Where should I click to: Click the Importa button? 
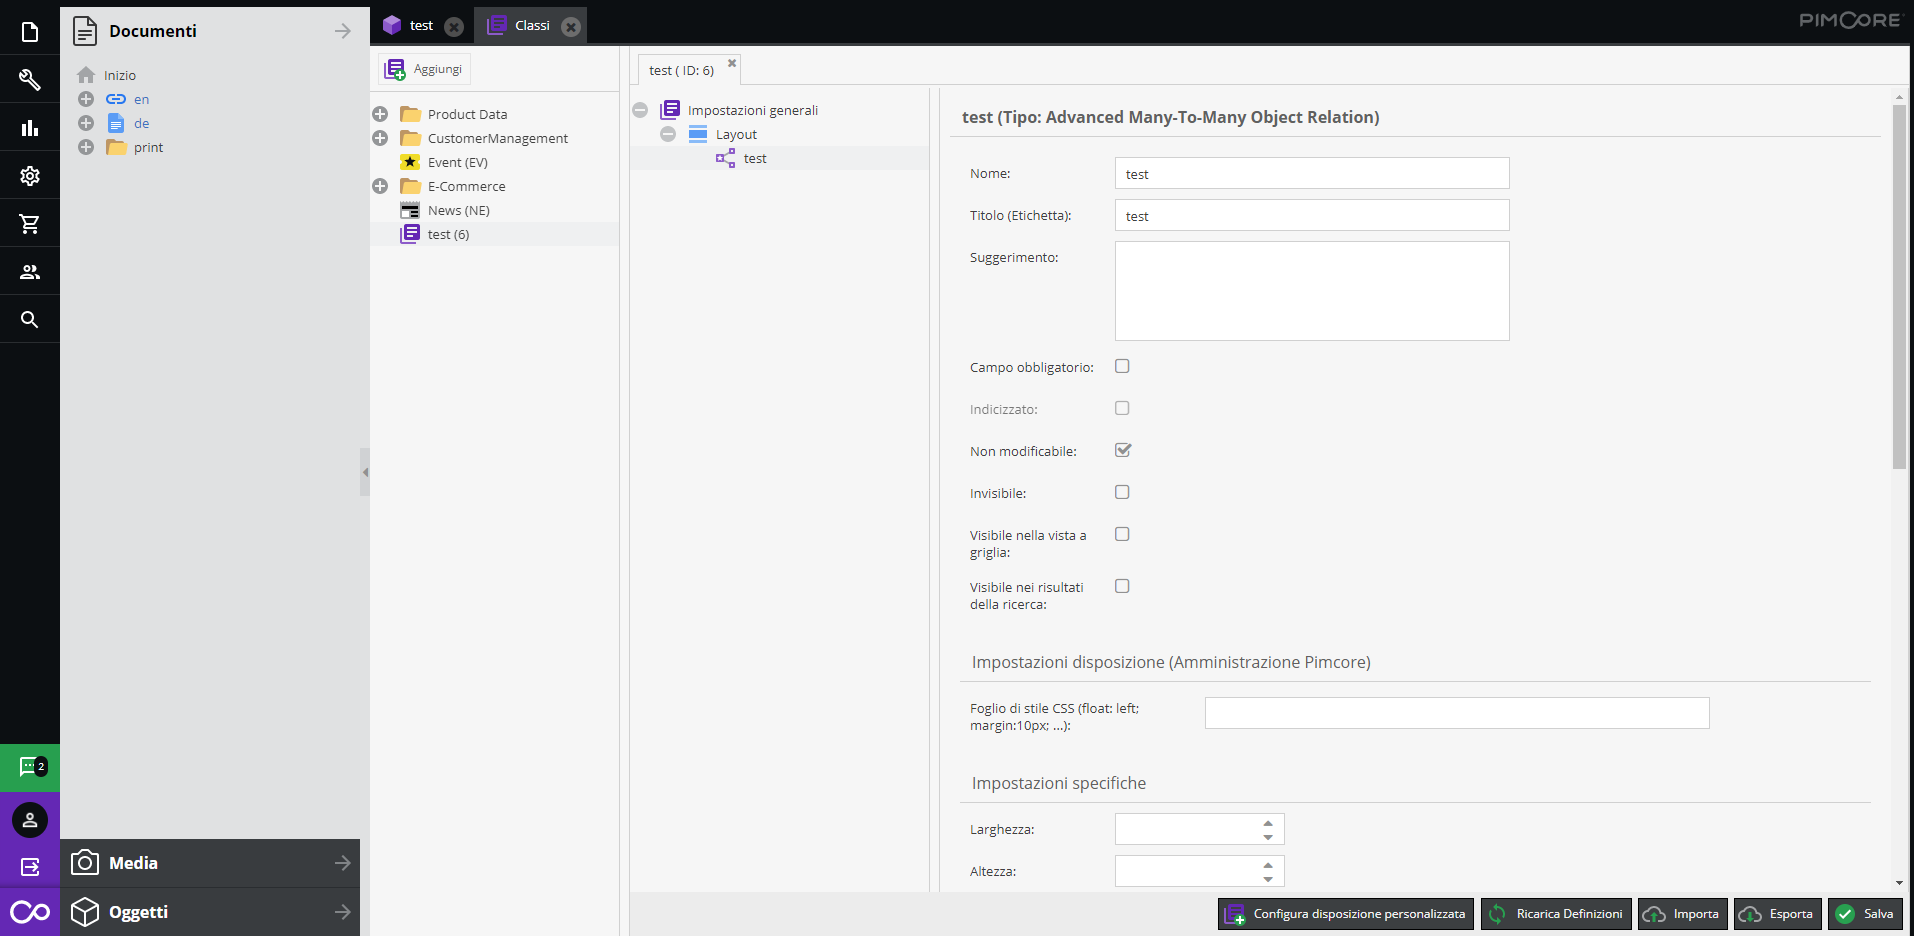[x=1682, y=914]
